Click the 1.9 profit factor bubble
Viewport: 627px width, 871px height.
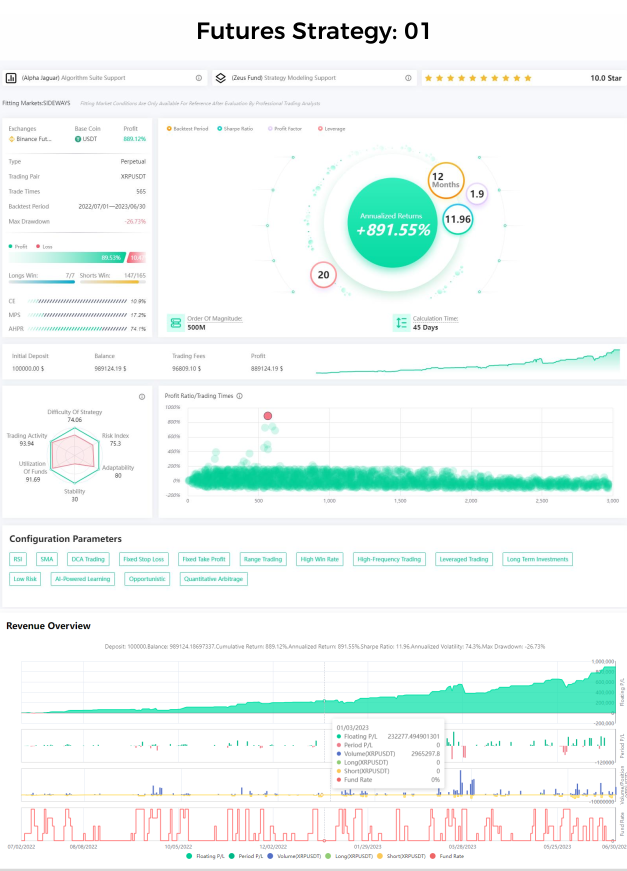(476, 194)
